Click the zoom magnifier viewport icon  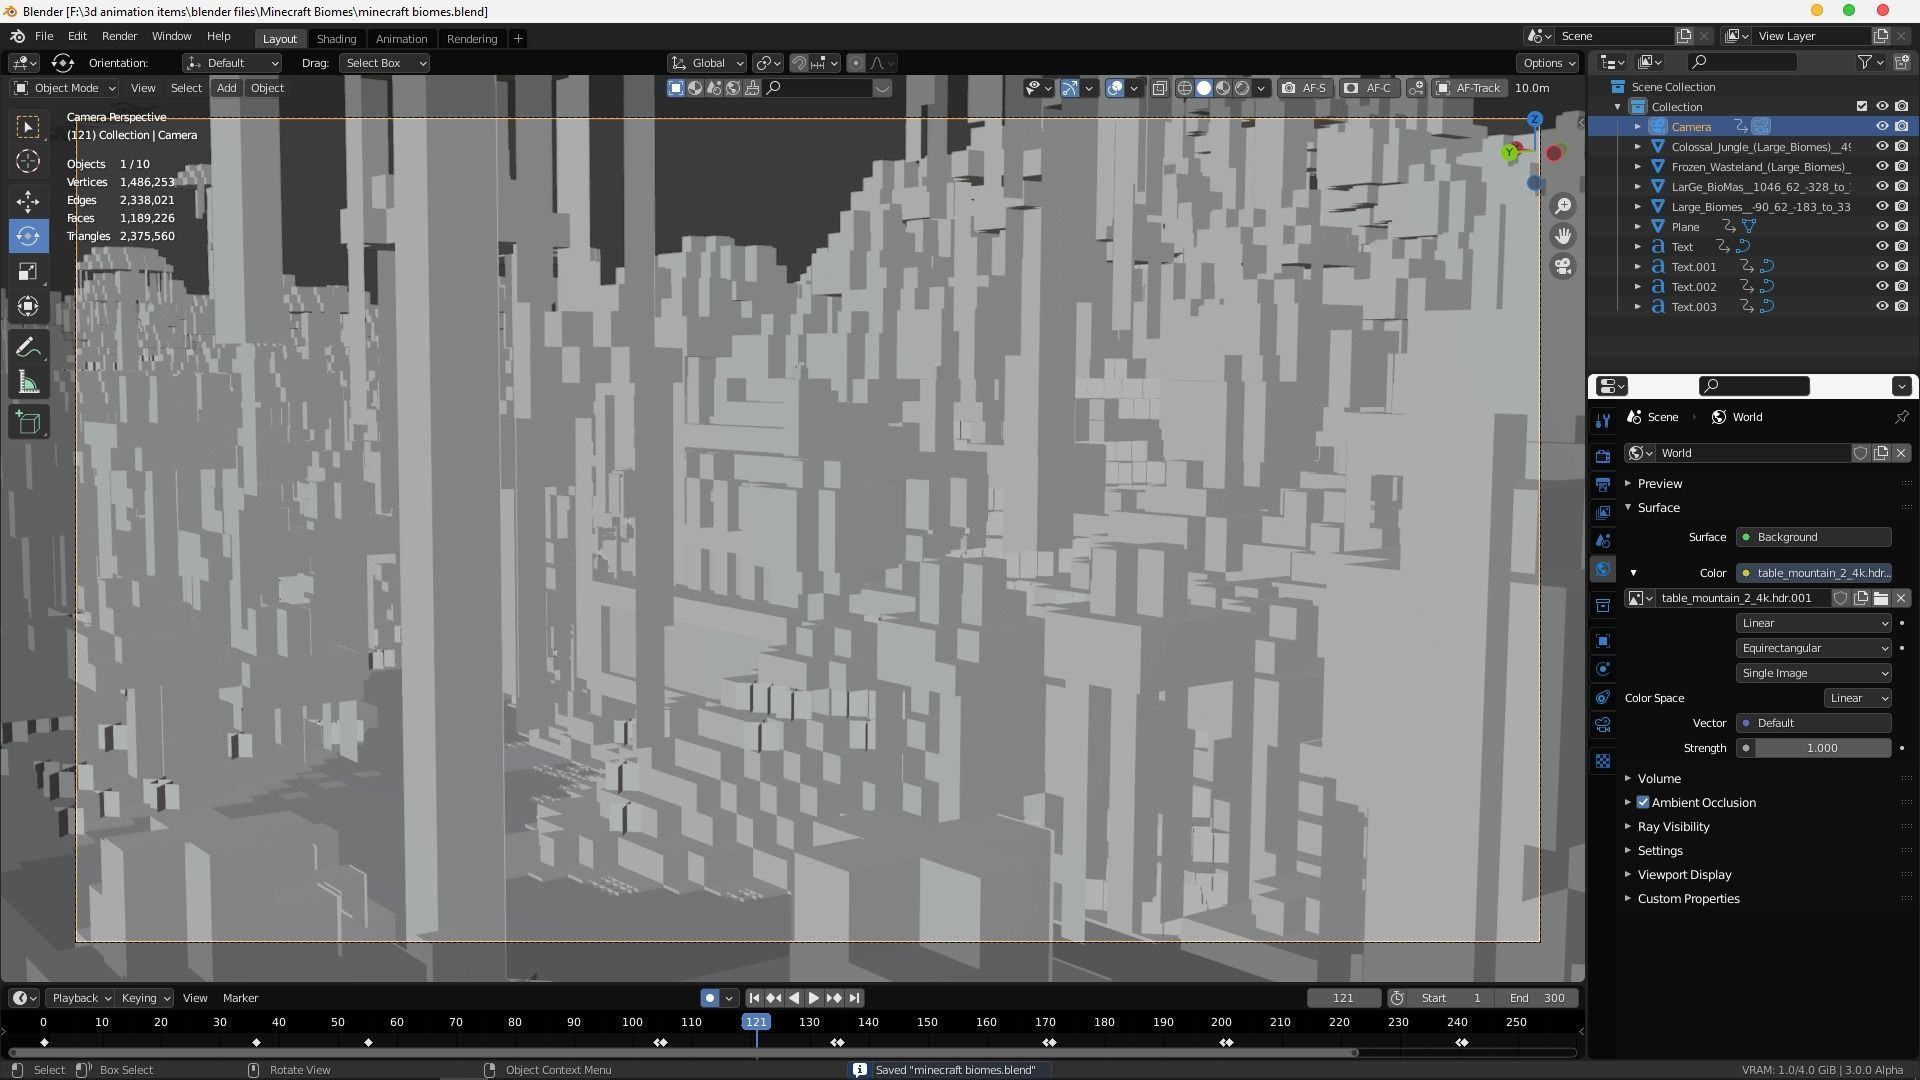pyautogui.click(x=1563, y=206)
